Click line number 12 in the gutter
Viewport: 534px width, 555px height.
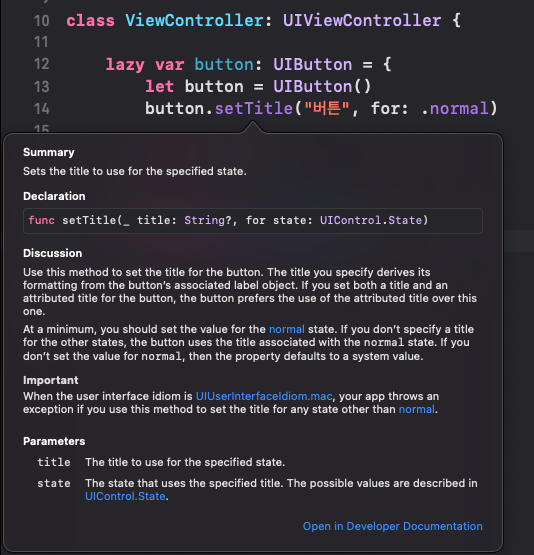click(x=42, y=64)
